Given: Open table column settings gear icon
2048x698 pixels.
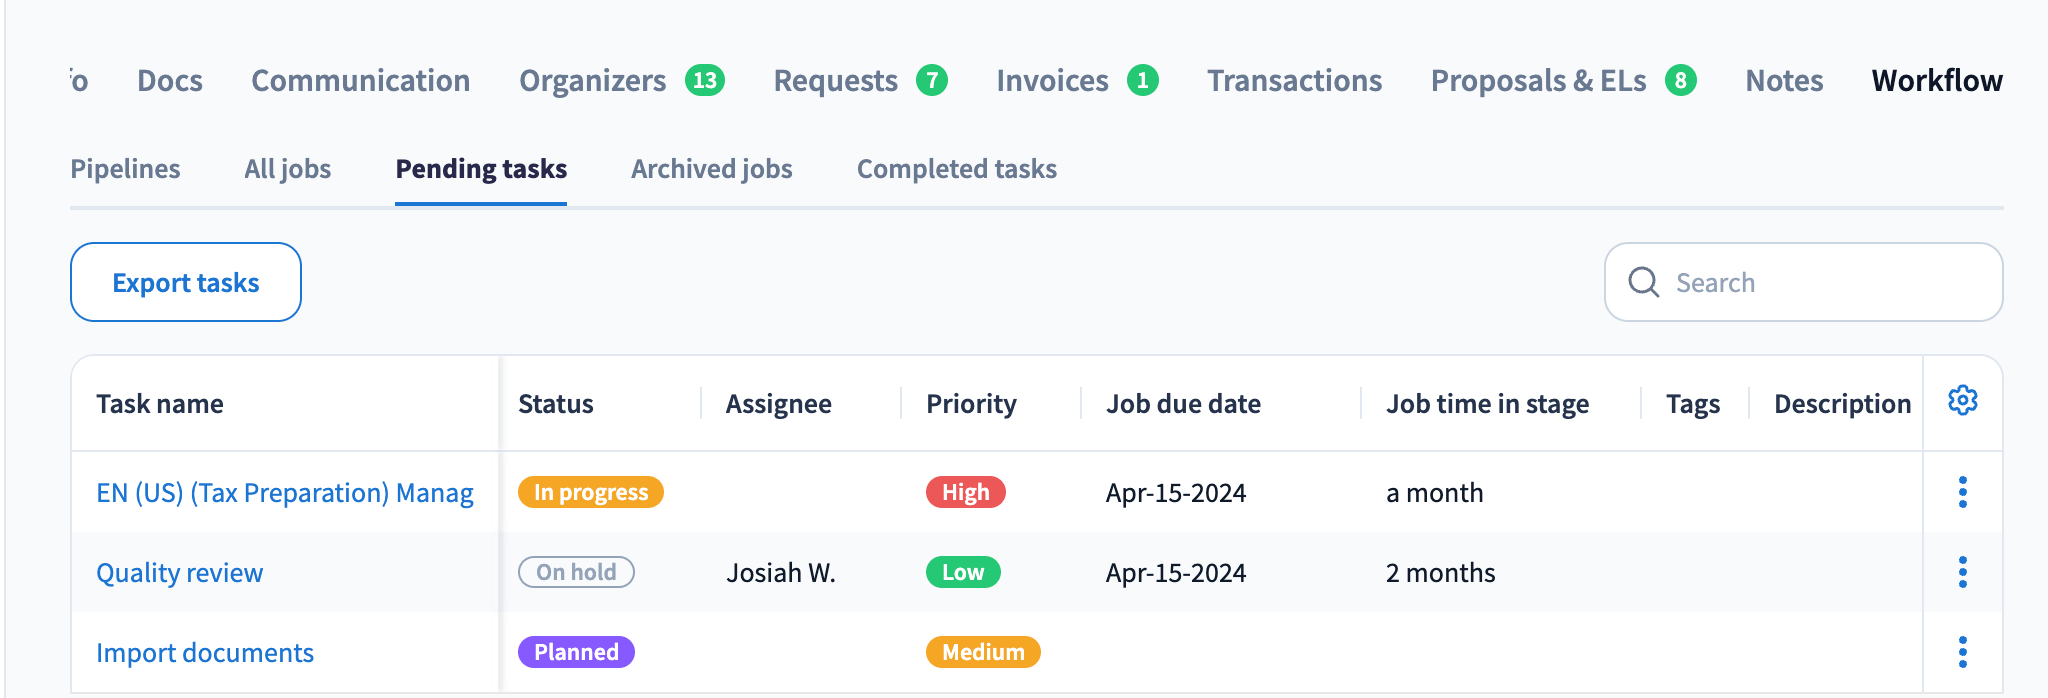Looking at the screenshot, I should (x=1962, y=401).
